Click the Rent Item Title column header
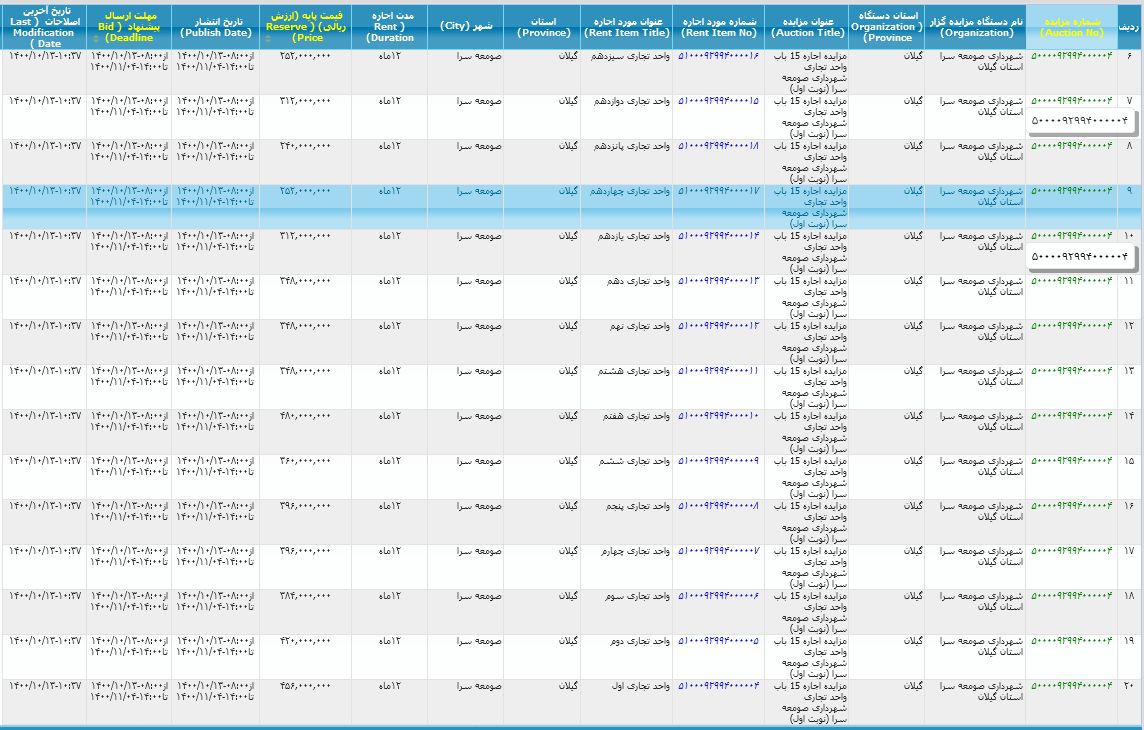This screenshot has height=730, width=1144. coord(626,26)
